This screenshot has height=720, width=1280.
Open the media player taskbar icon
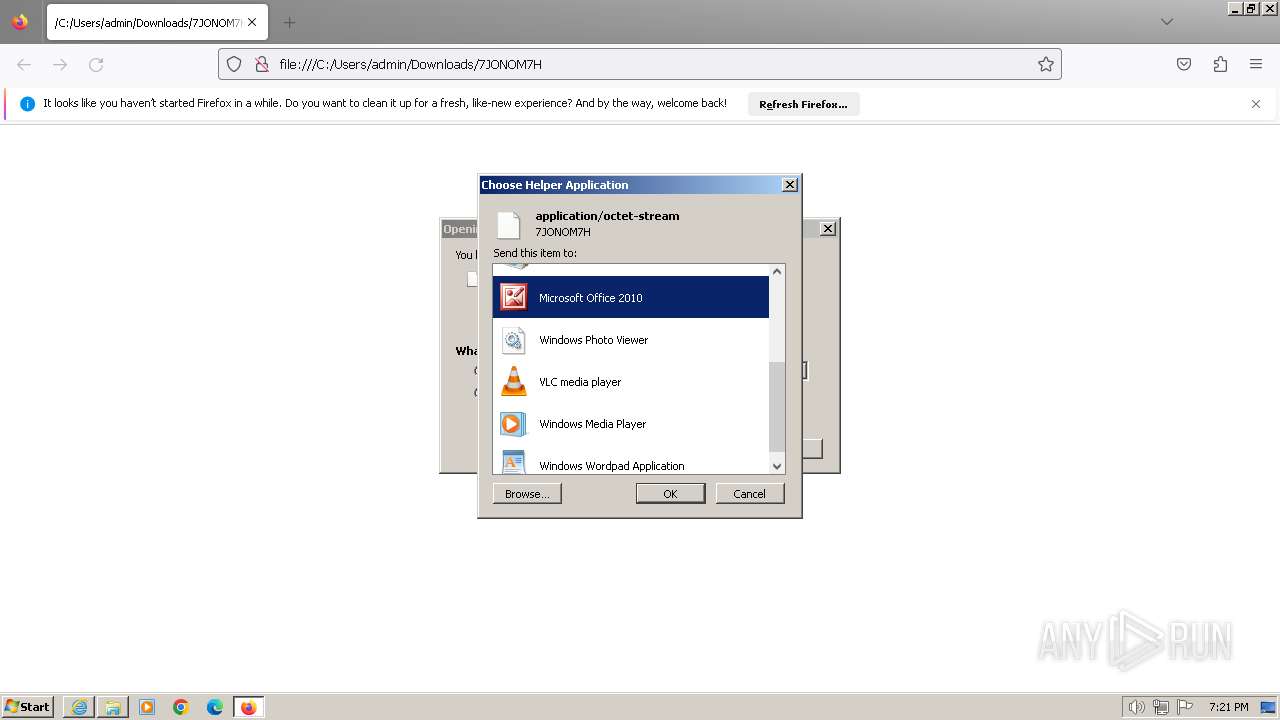point(147,707)
